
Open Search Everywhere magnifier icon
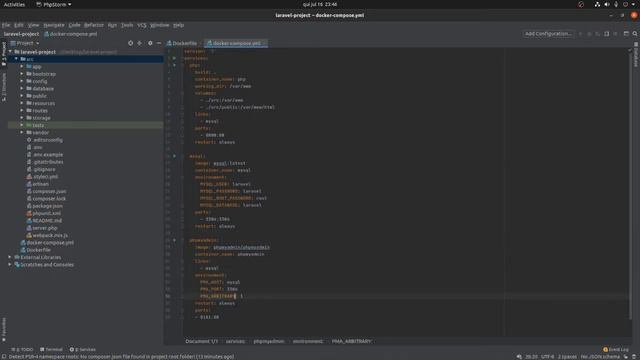(635, 34)
